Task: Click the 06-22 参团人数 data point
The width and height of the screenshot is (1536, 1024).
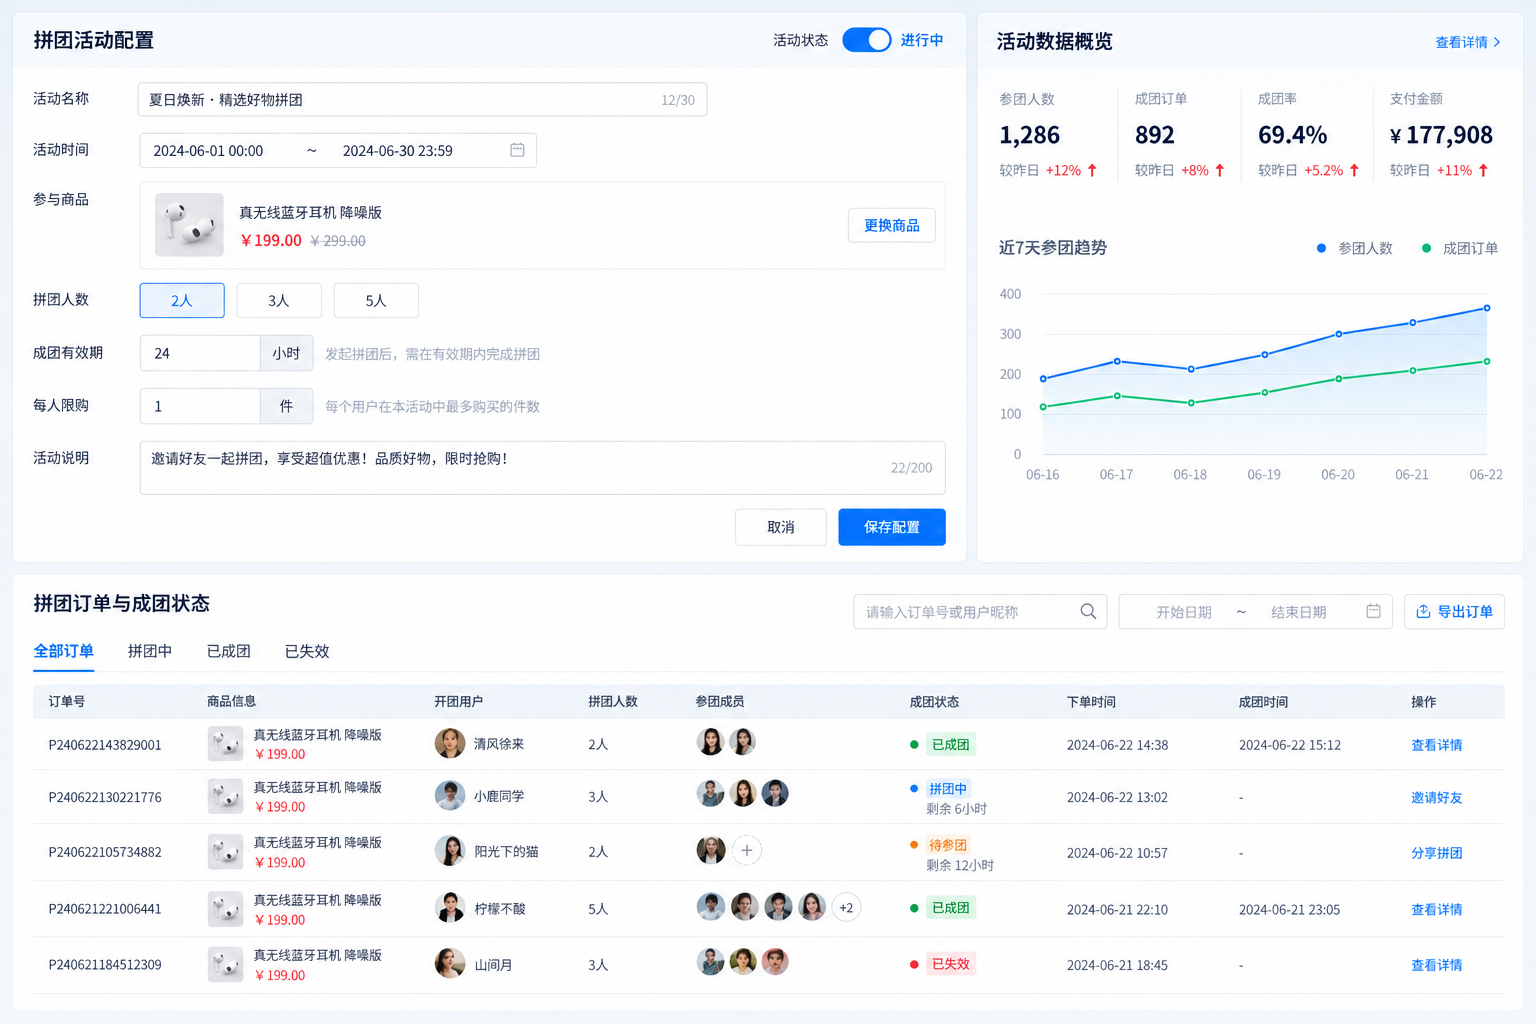Action: [1487, 308]
